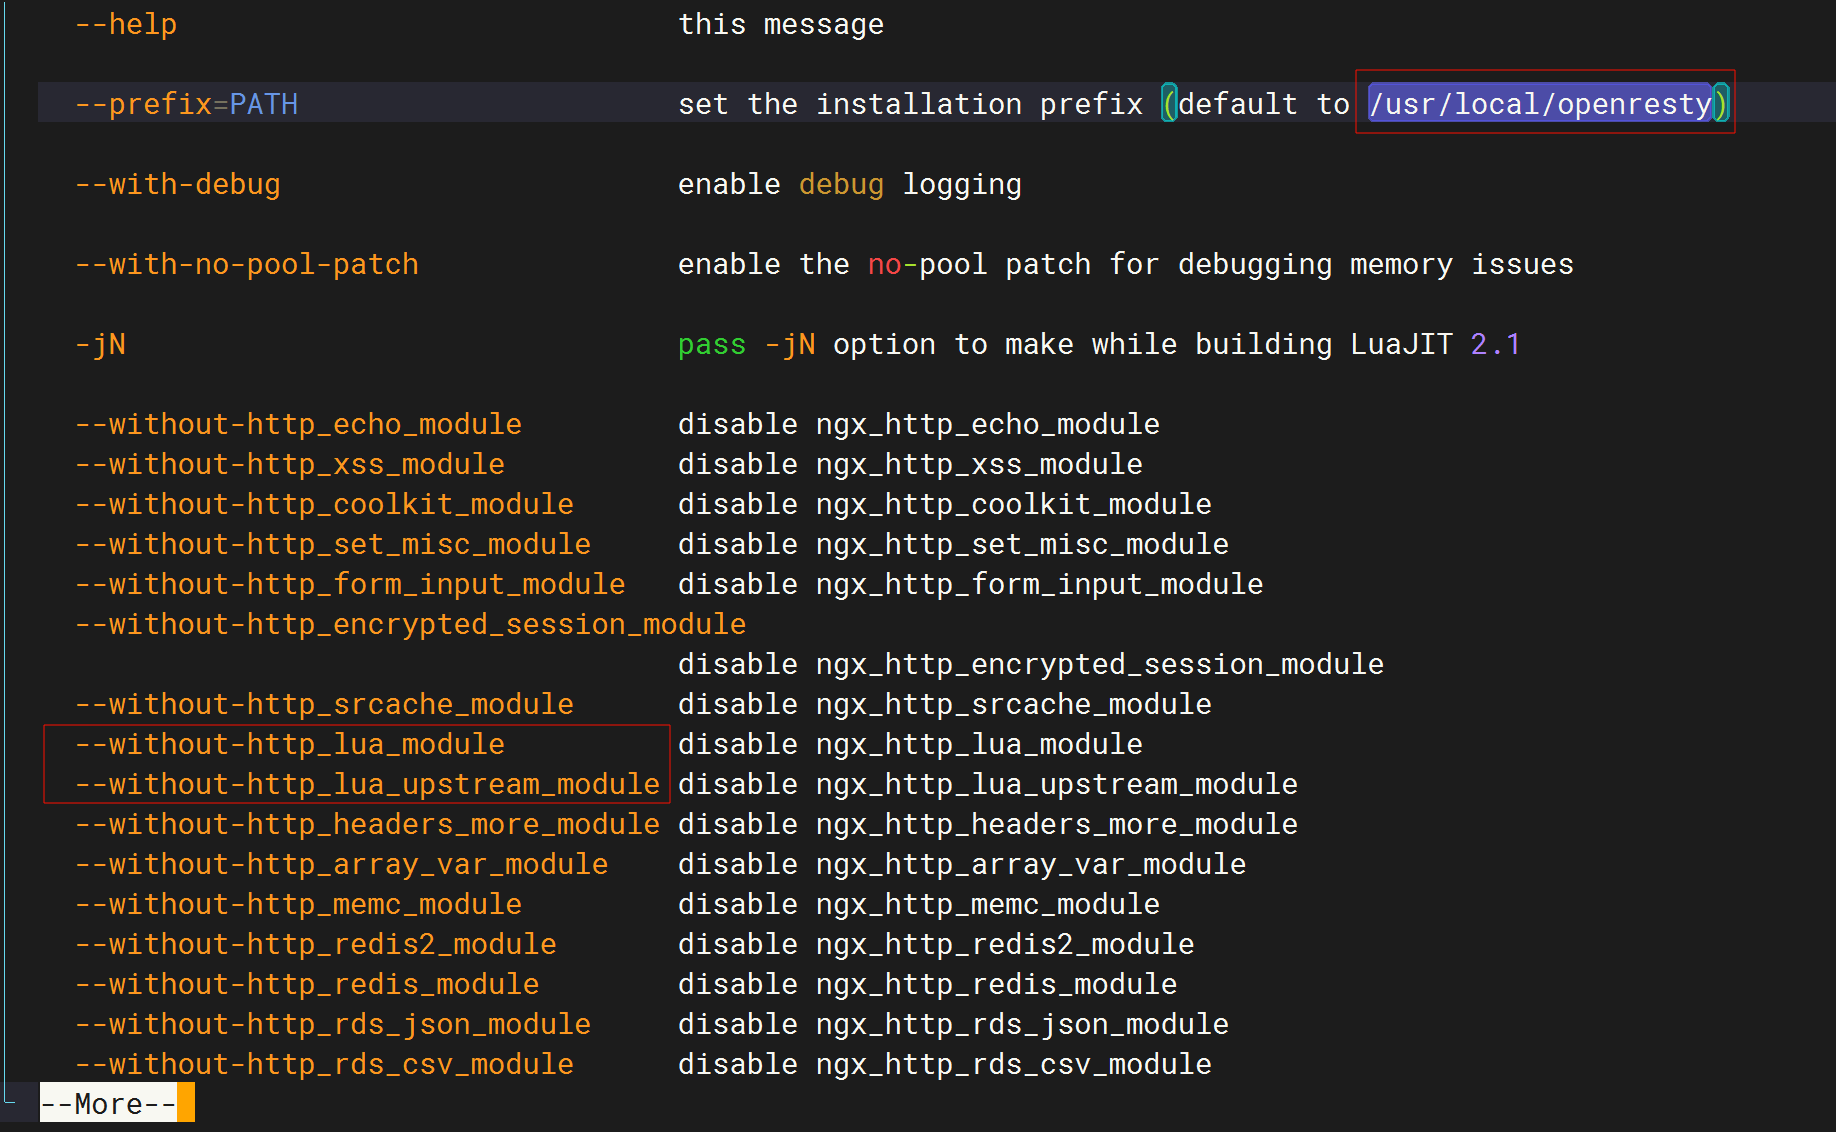Click 'disable ngx_http_encrypted_session_module' description
Image resolution: width=1836 pixels, height=1132 pixels.
coord(1031,664)
